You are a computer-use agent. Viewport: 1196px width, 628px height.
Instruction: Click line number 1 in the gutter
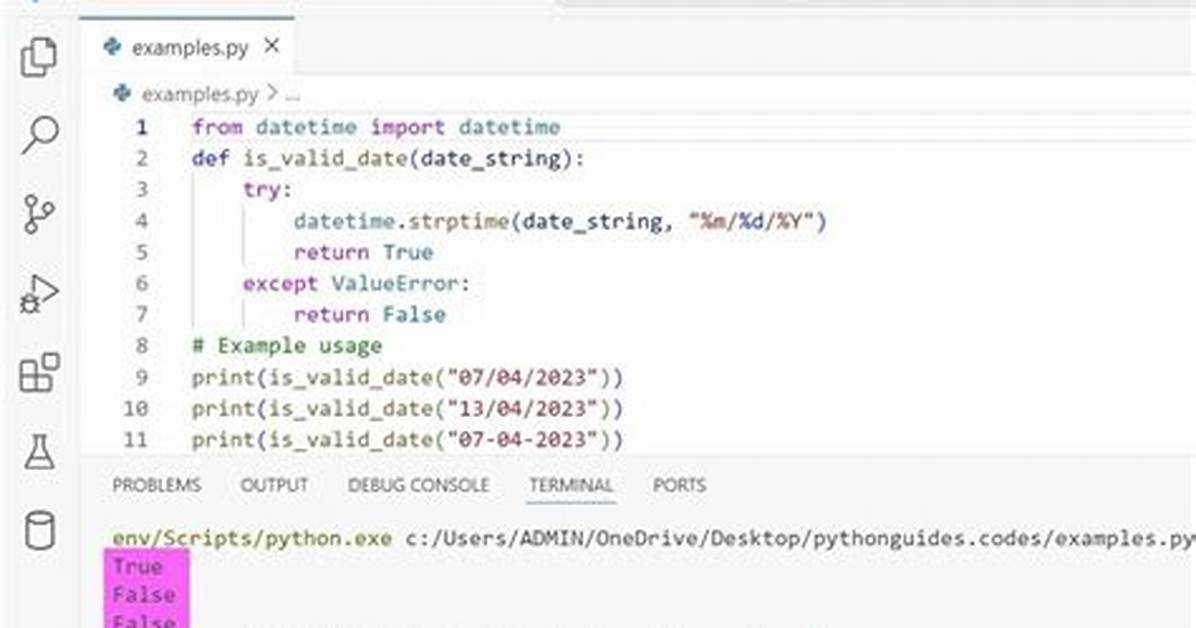click(142, 127)
